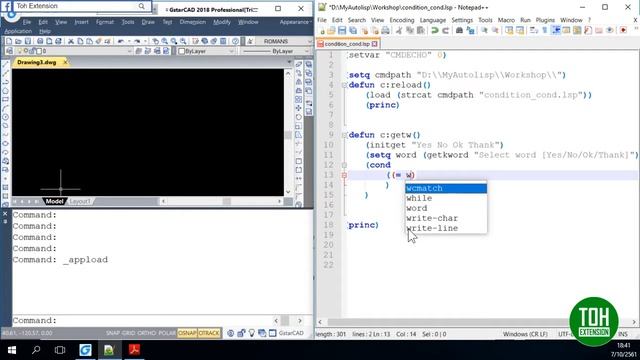
Task: Toggle ORTHO mode in GstarCAD status bar
Action: click(x=147, y=333)
